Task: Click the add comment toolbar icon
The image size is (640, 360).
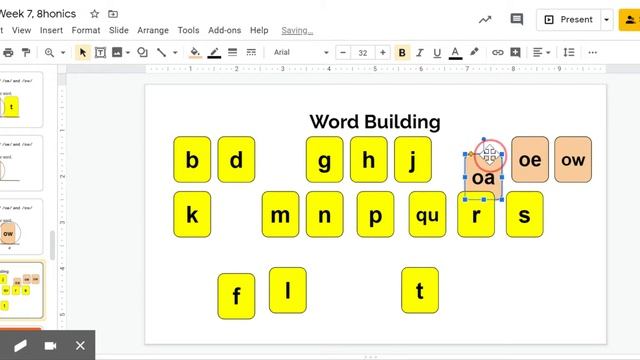Action: pyautogui.click(x=516, y=52)
